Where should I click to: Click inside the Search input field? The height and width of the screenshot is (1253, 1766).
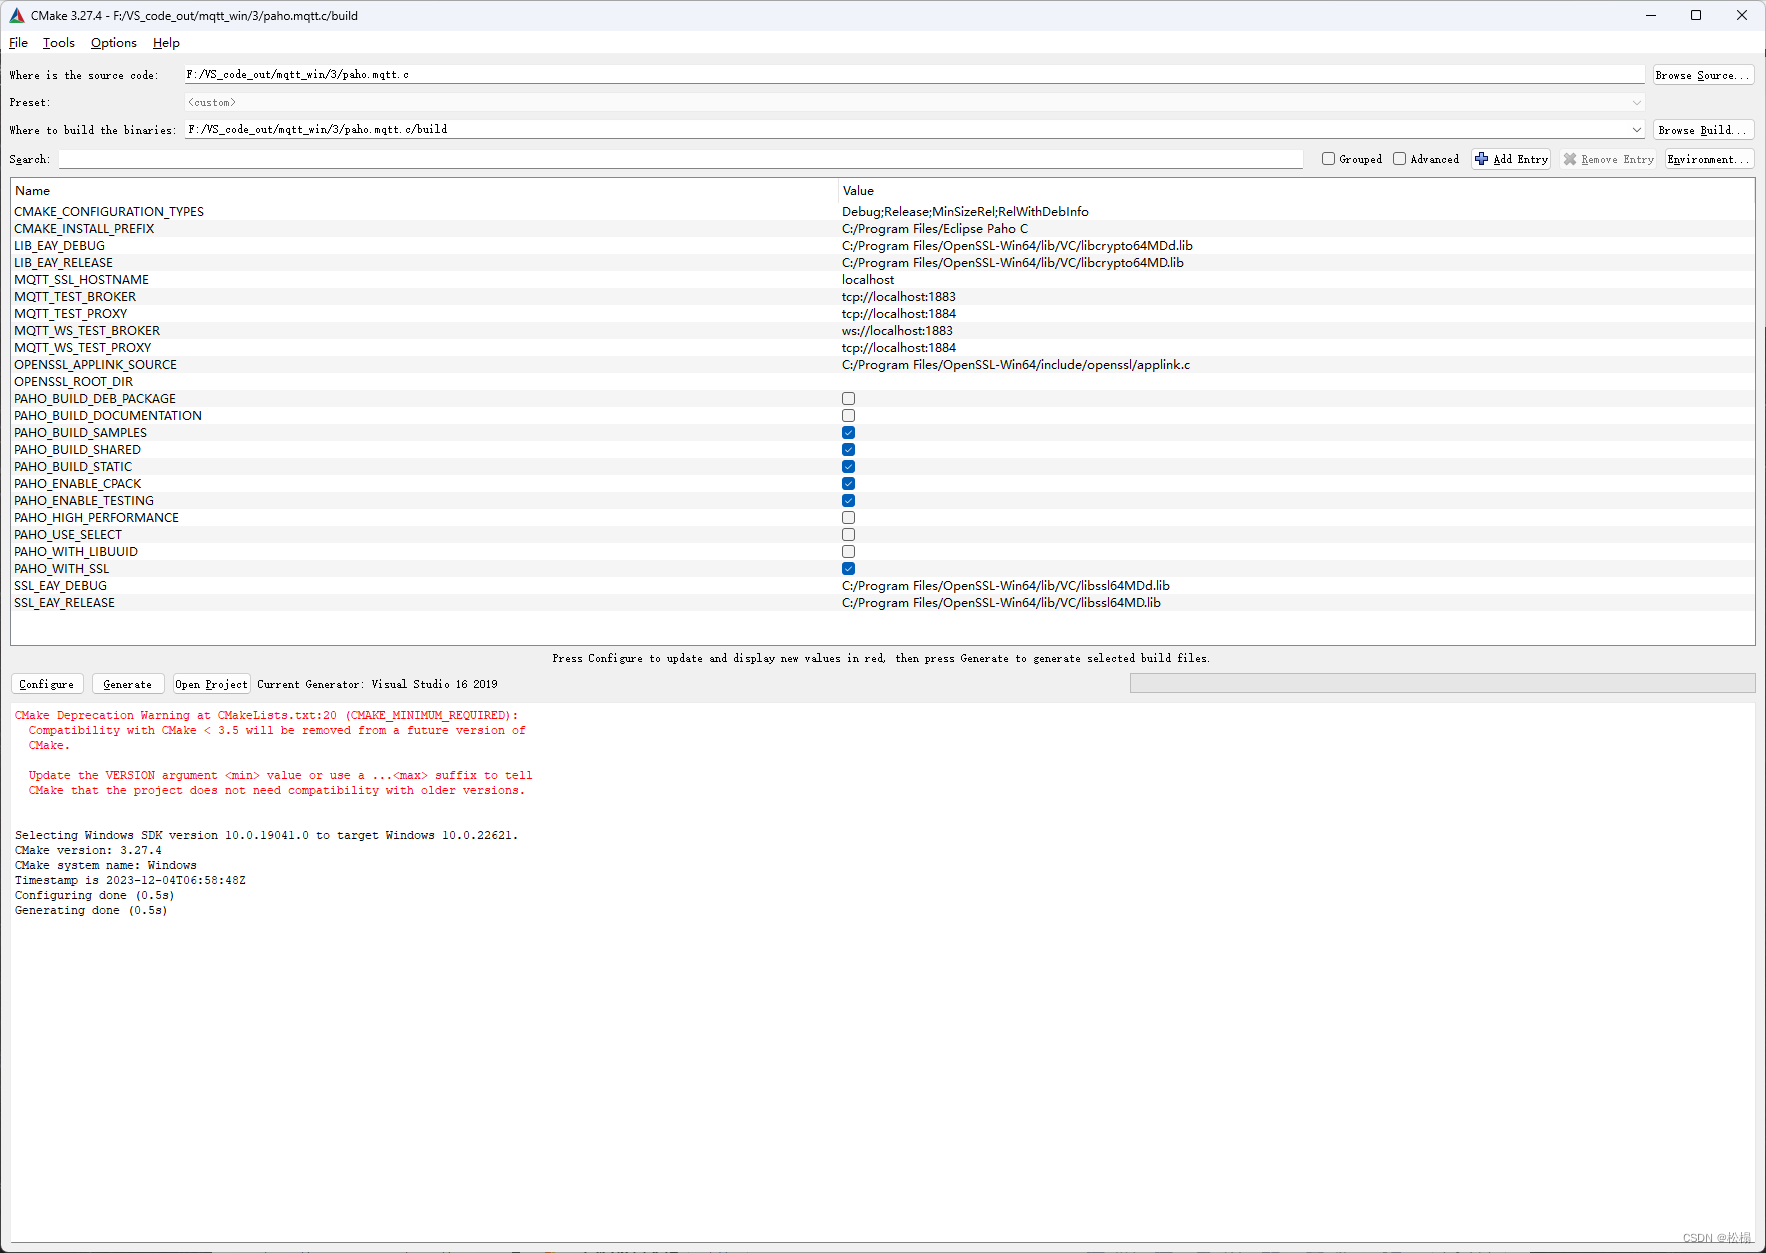pyautogui.click(x=680, y=158)
